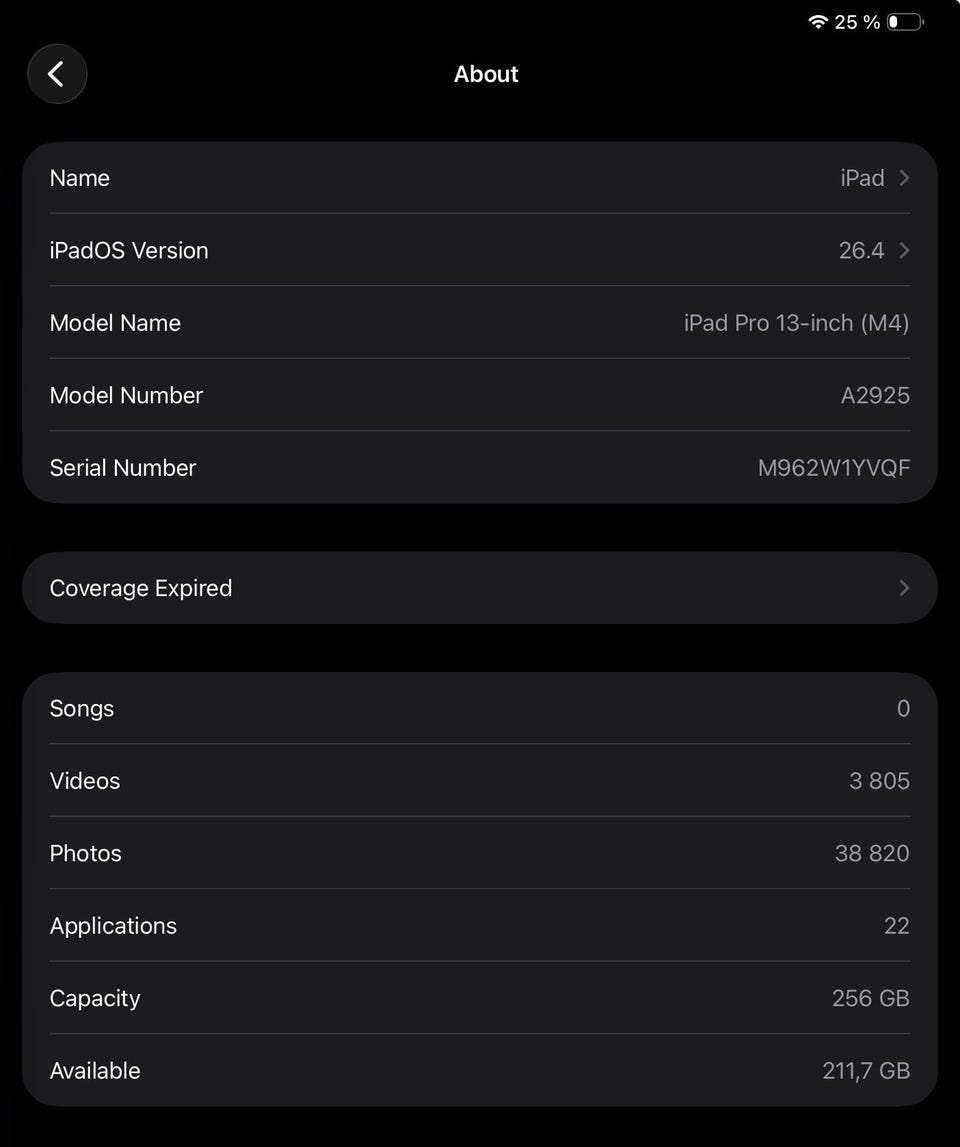Tap the Model Number A2925 value
This screenshot has width=960, height=1147.
tap(875, 395)
